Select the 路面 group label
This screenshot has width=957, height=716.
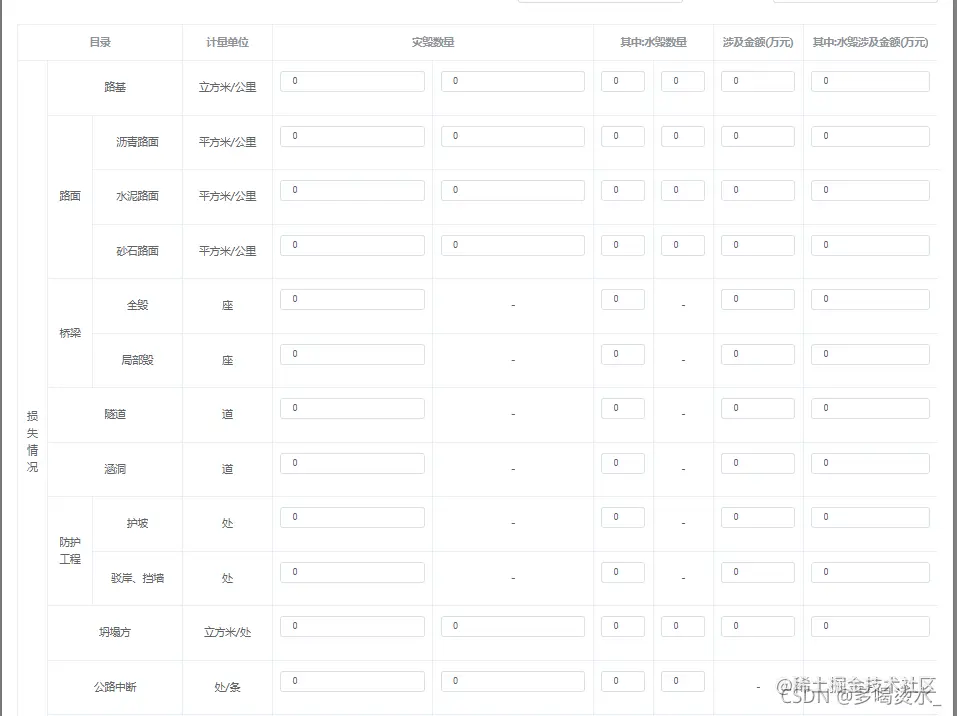(x=70, y=196)
